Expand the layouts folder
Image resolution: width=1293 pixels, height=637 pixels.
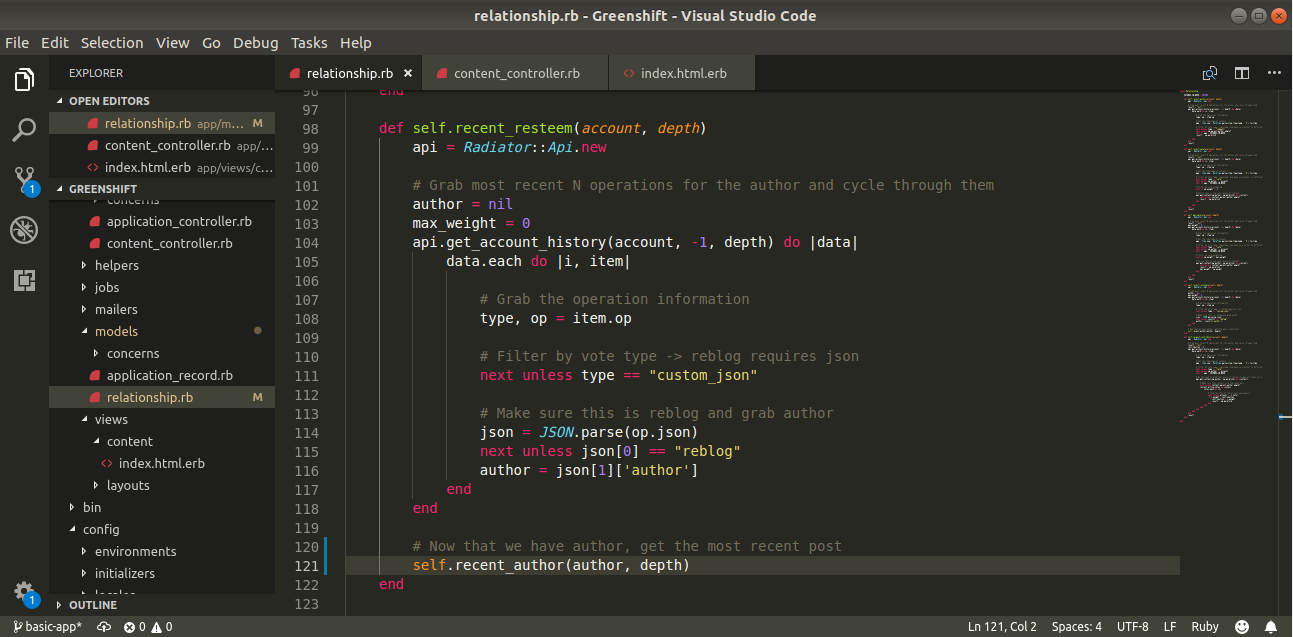162,485
